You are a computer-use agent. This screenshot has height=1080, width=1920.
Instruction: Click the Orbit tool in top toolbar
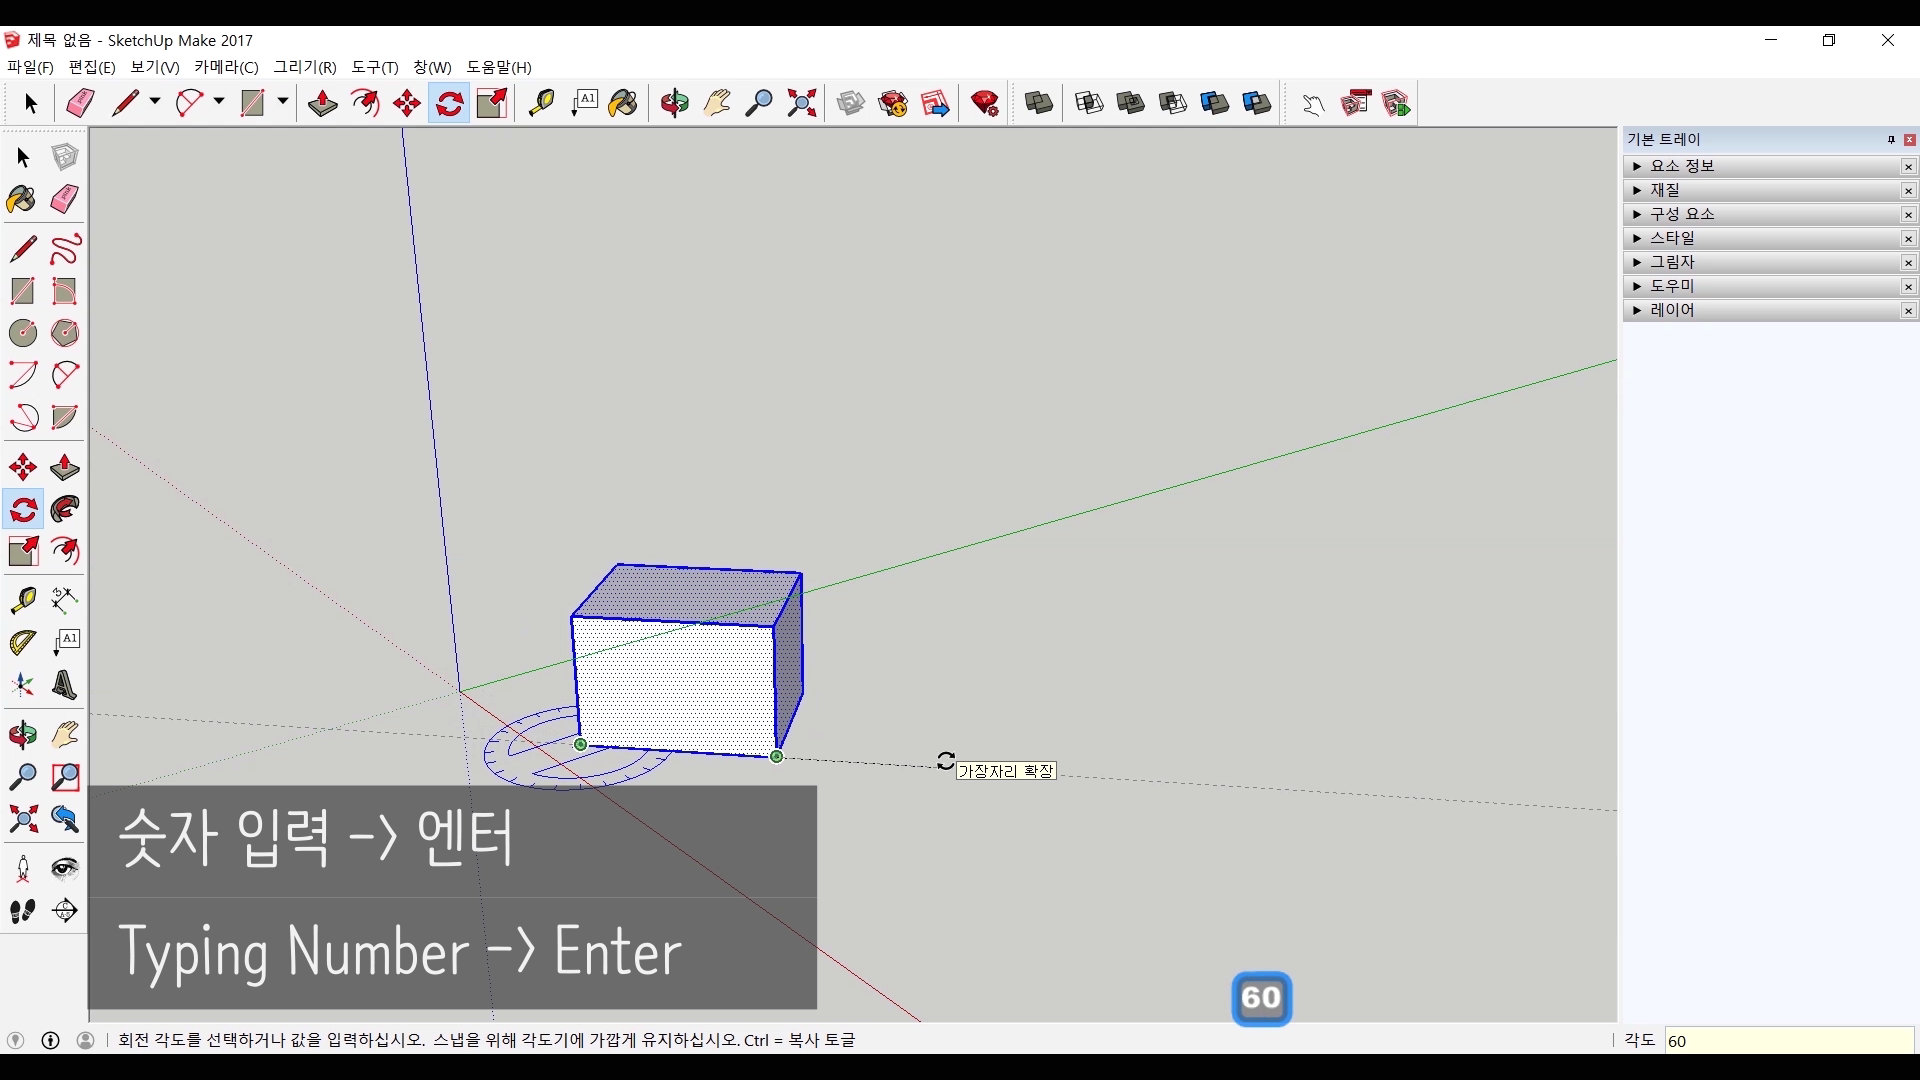(x=674, y=103)
